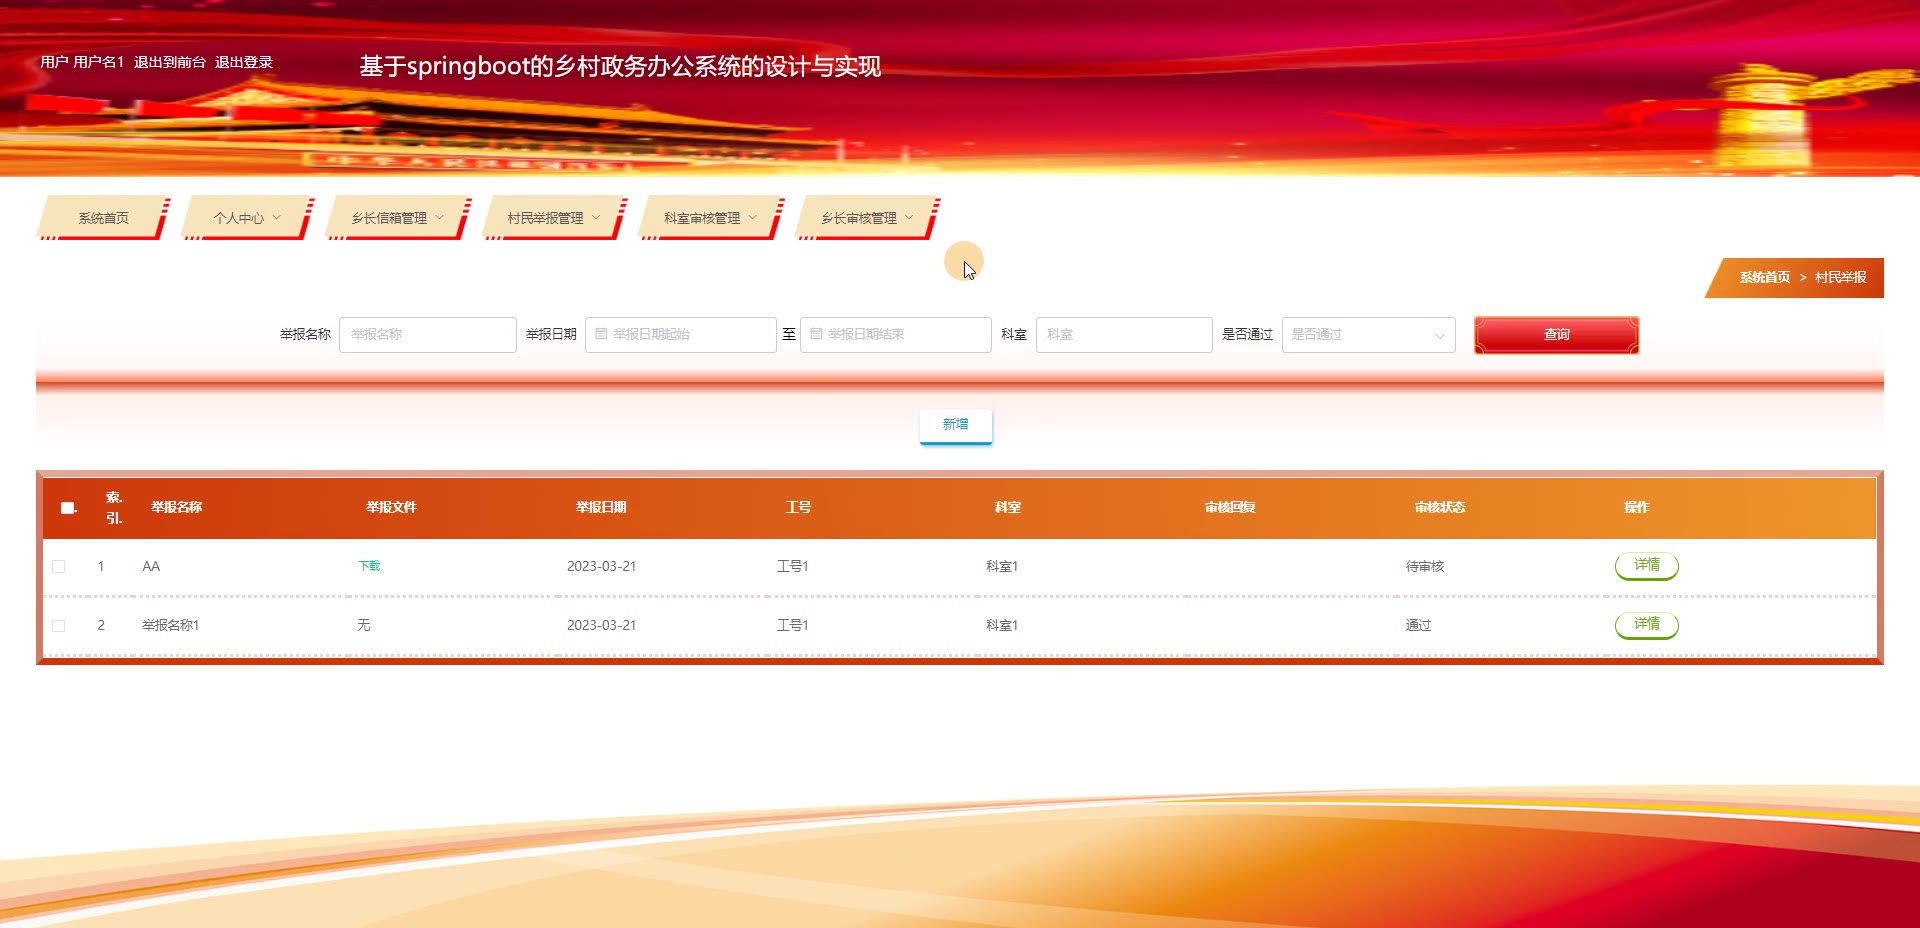Image resolution: width=1920 pixels, height=928 pixels.
Task: Toggle the select-all checkbox in table header
Action: 68,508
